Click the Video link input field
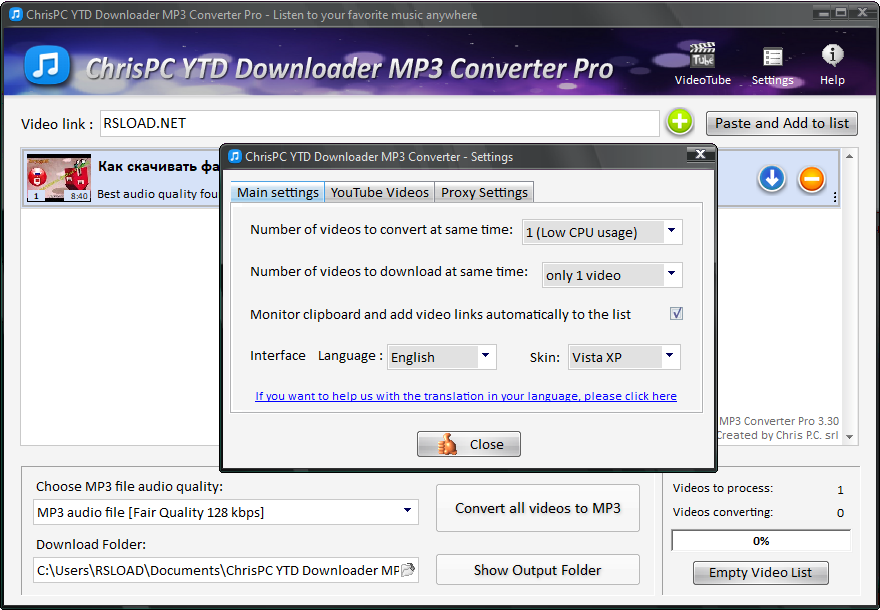Image resolution: width=880 pixels, height=610 pixels. (x=379, y=123)
